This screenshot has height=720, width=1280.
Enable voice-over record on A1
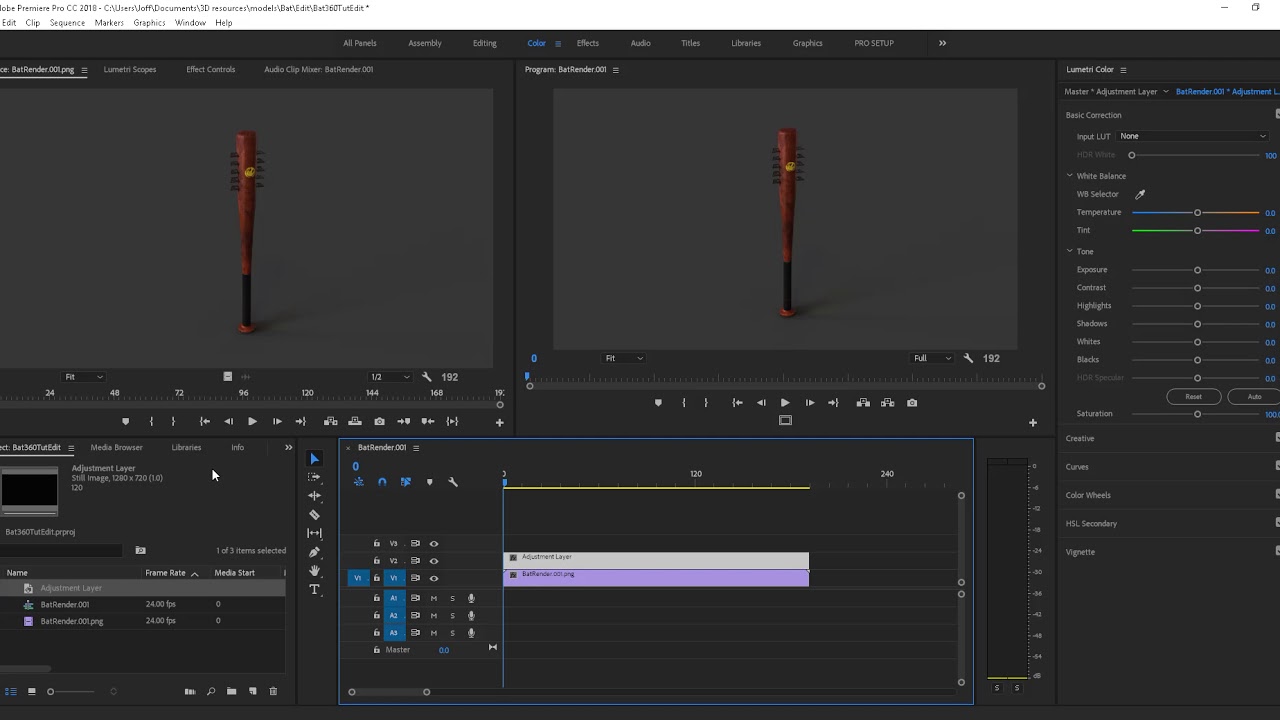coord(471,598)
